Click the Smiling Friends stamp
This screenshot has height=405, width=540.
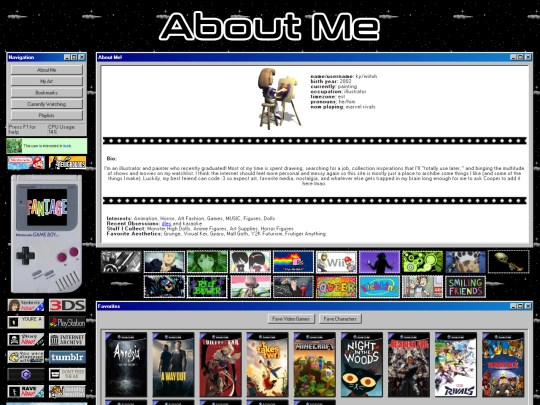coord(466,287)
